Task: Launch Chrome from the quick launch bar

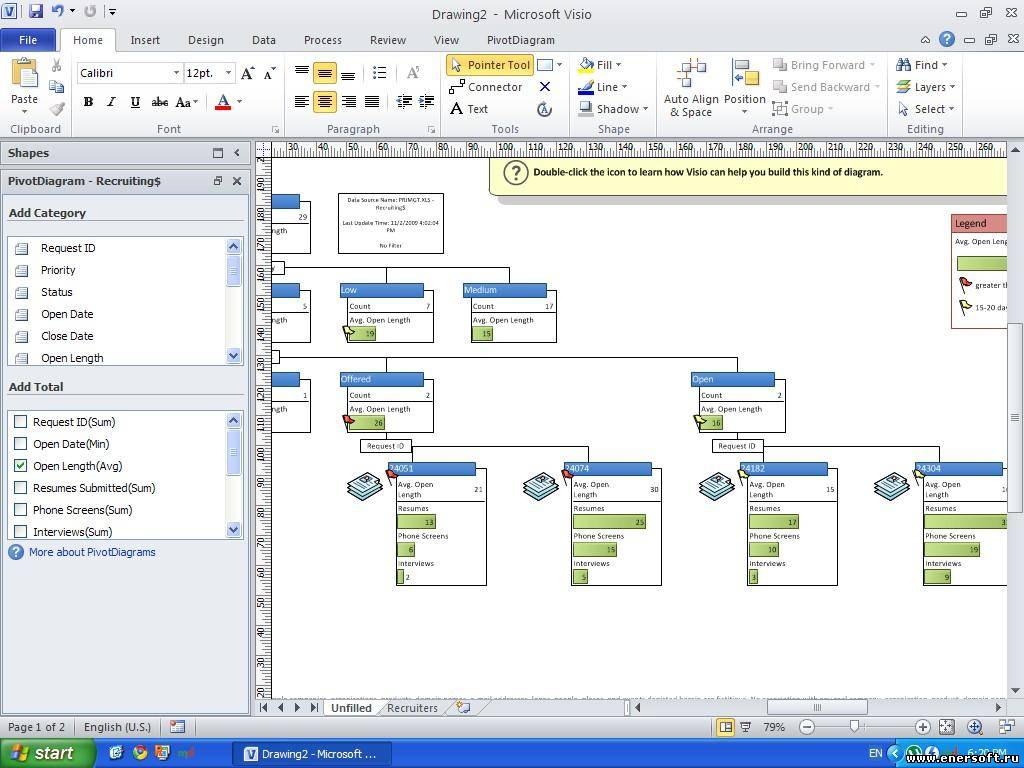Action: tap(139, 753)
